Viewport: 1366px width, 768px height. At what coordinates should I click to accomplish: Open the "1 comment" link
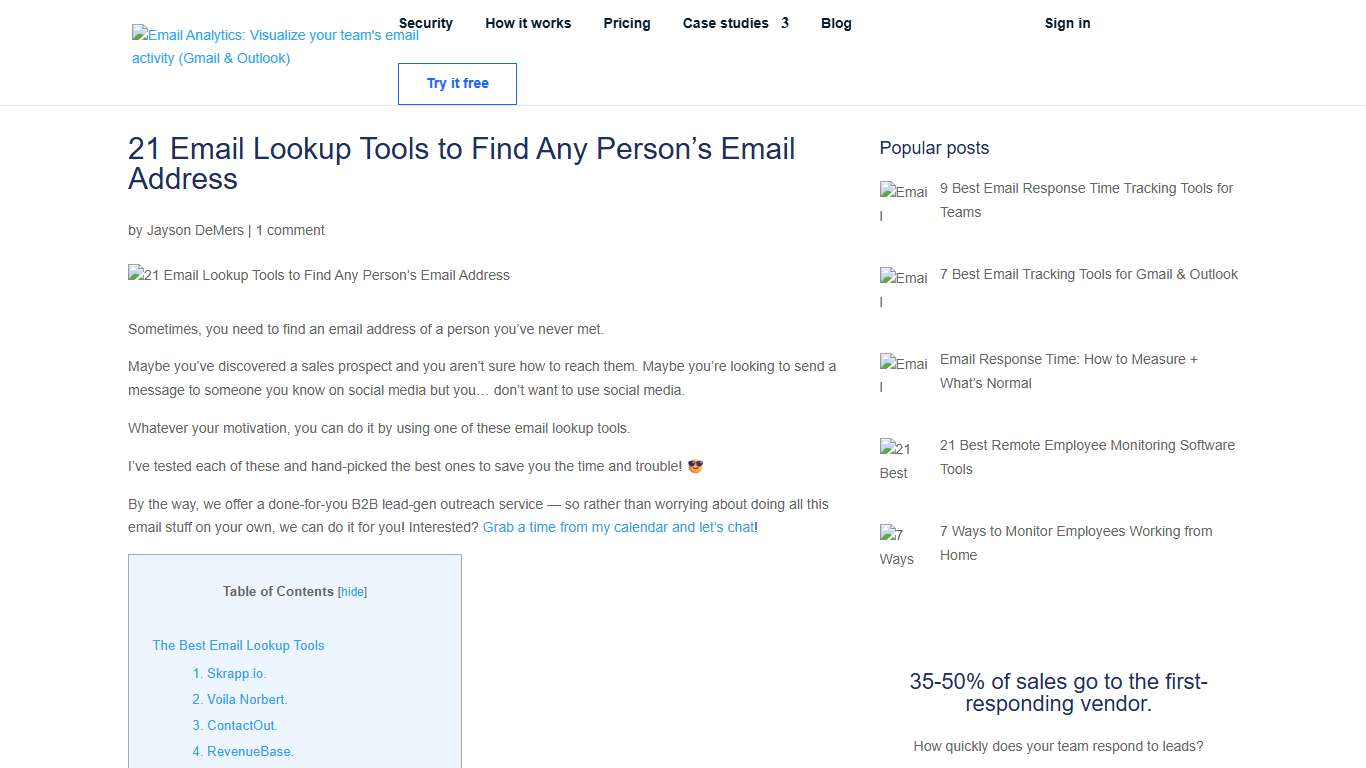289,230
